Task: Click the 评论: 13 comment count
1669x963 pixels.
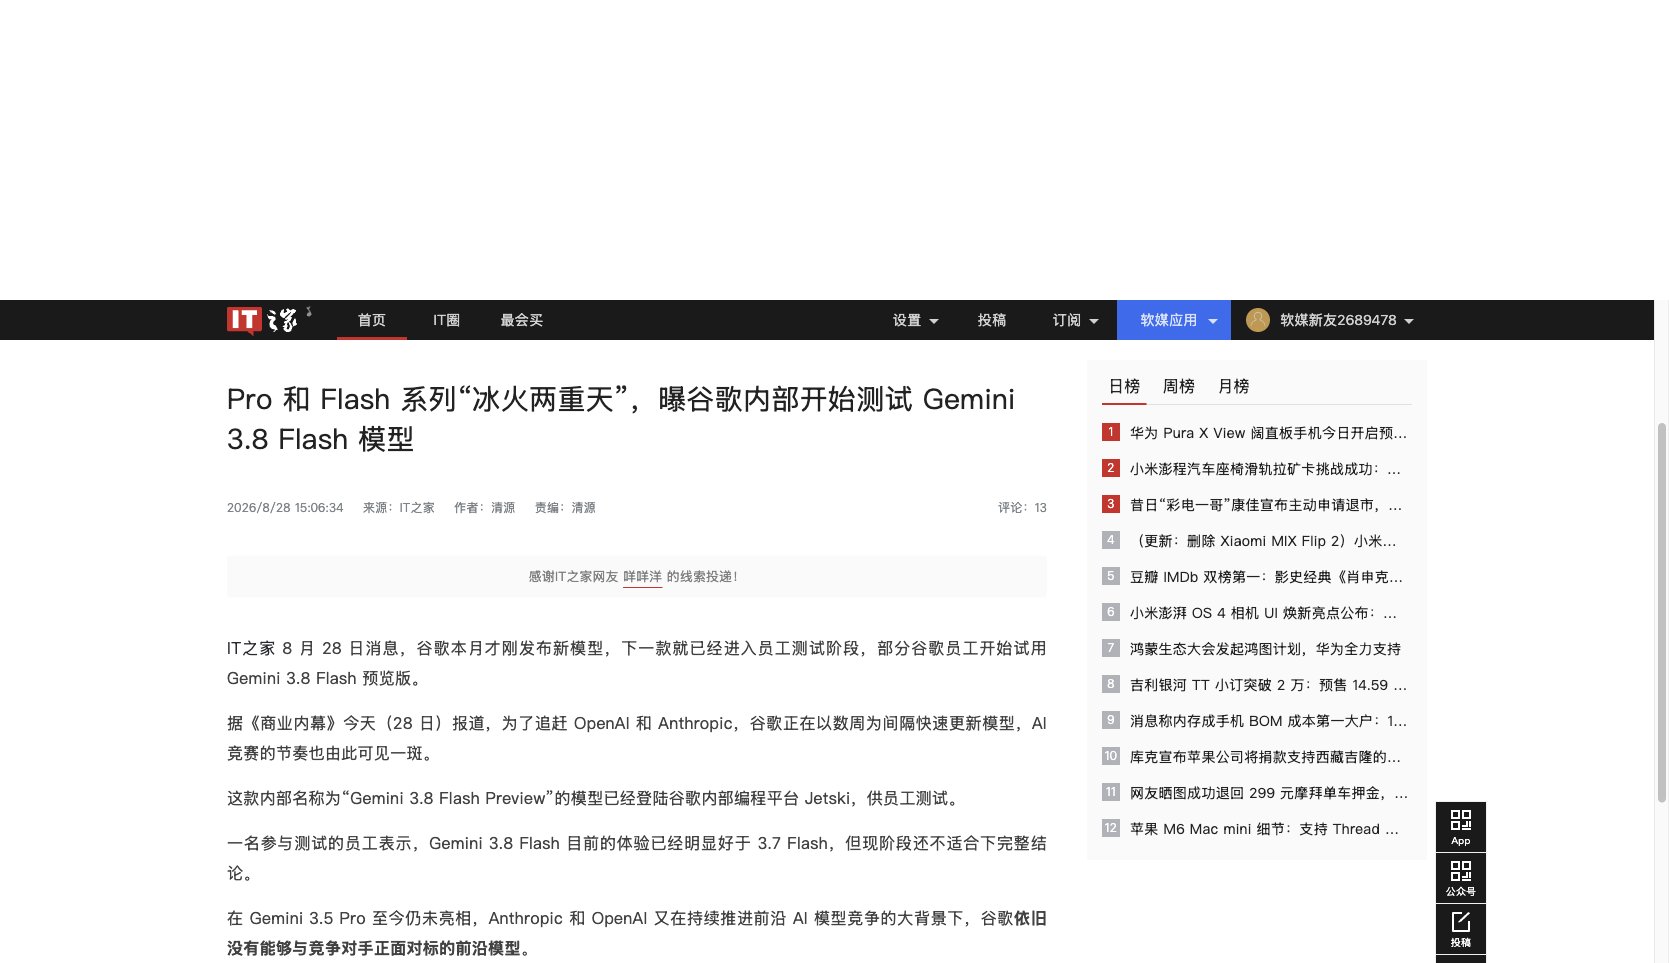Action: pos(1022,508)
